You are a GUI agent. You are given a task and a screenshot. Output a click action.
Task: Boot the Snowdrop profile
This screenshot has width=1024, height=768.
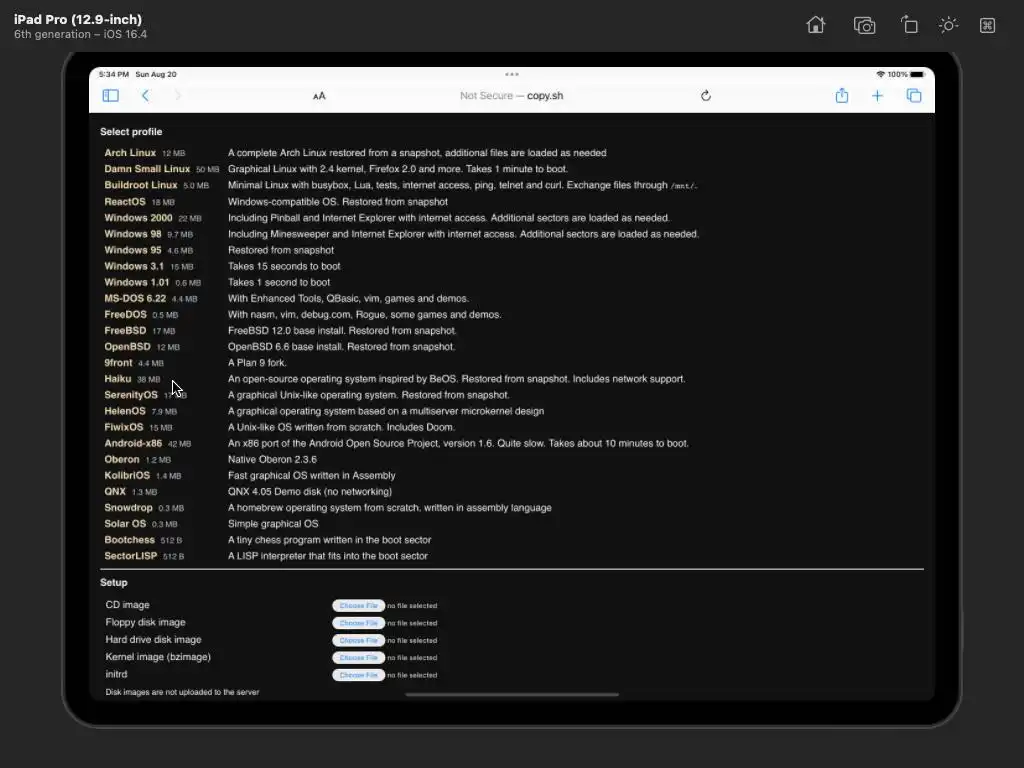click(128, 507)
